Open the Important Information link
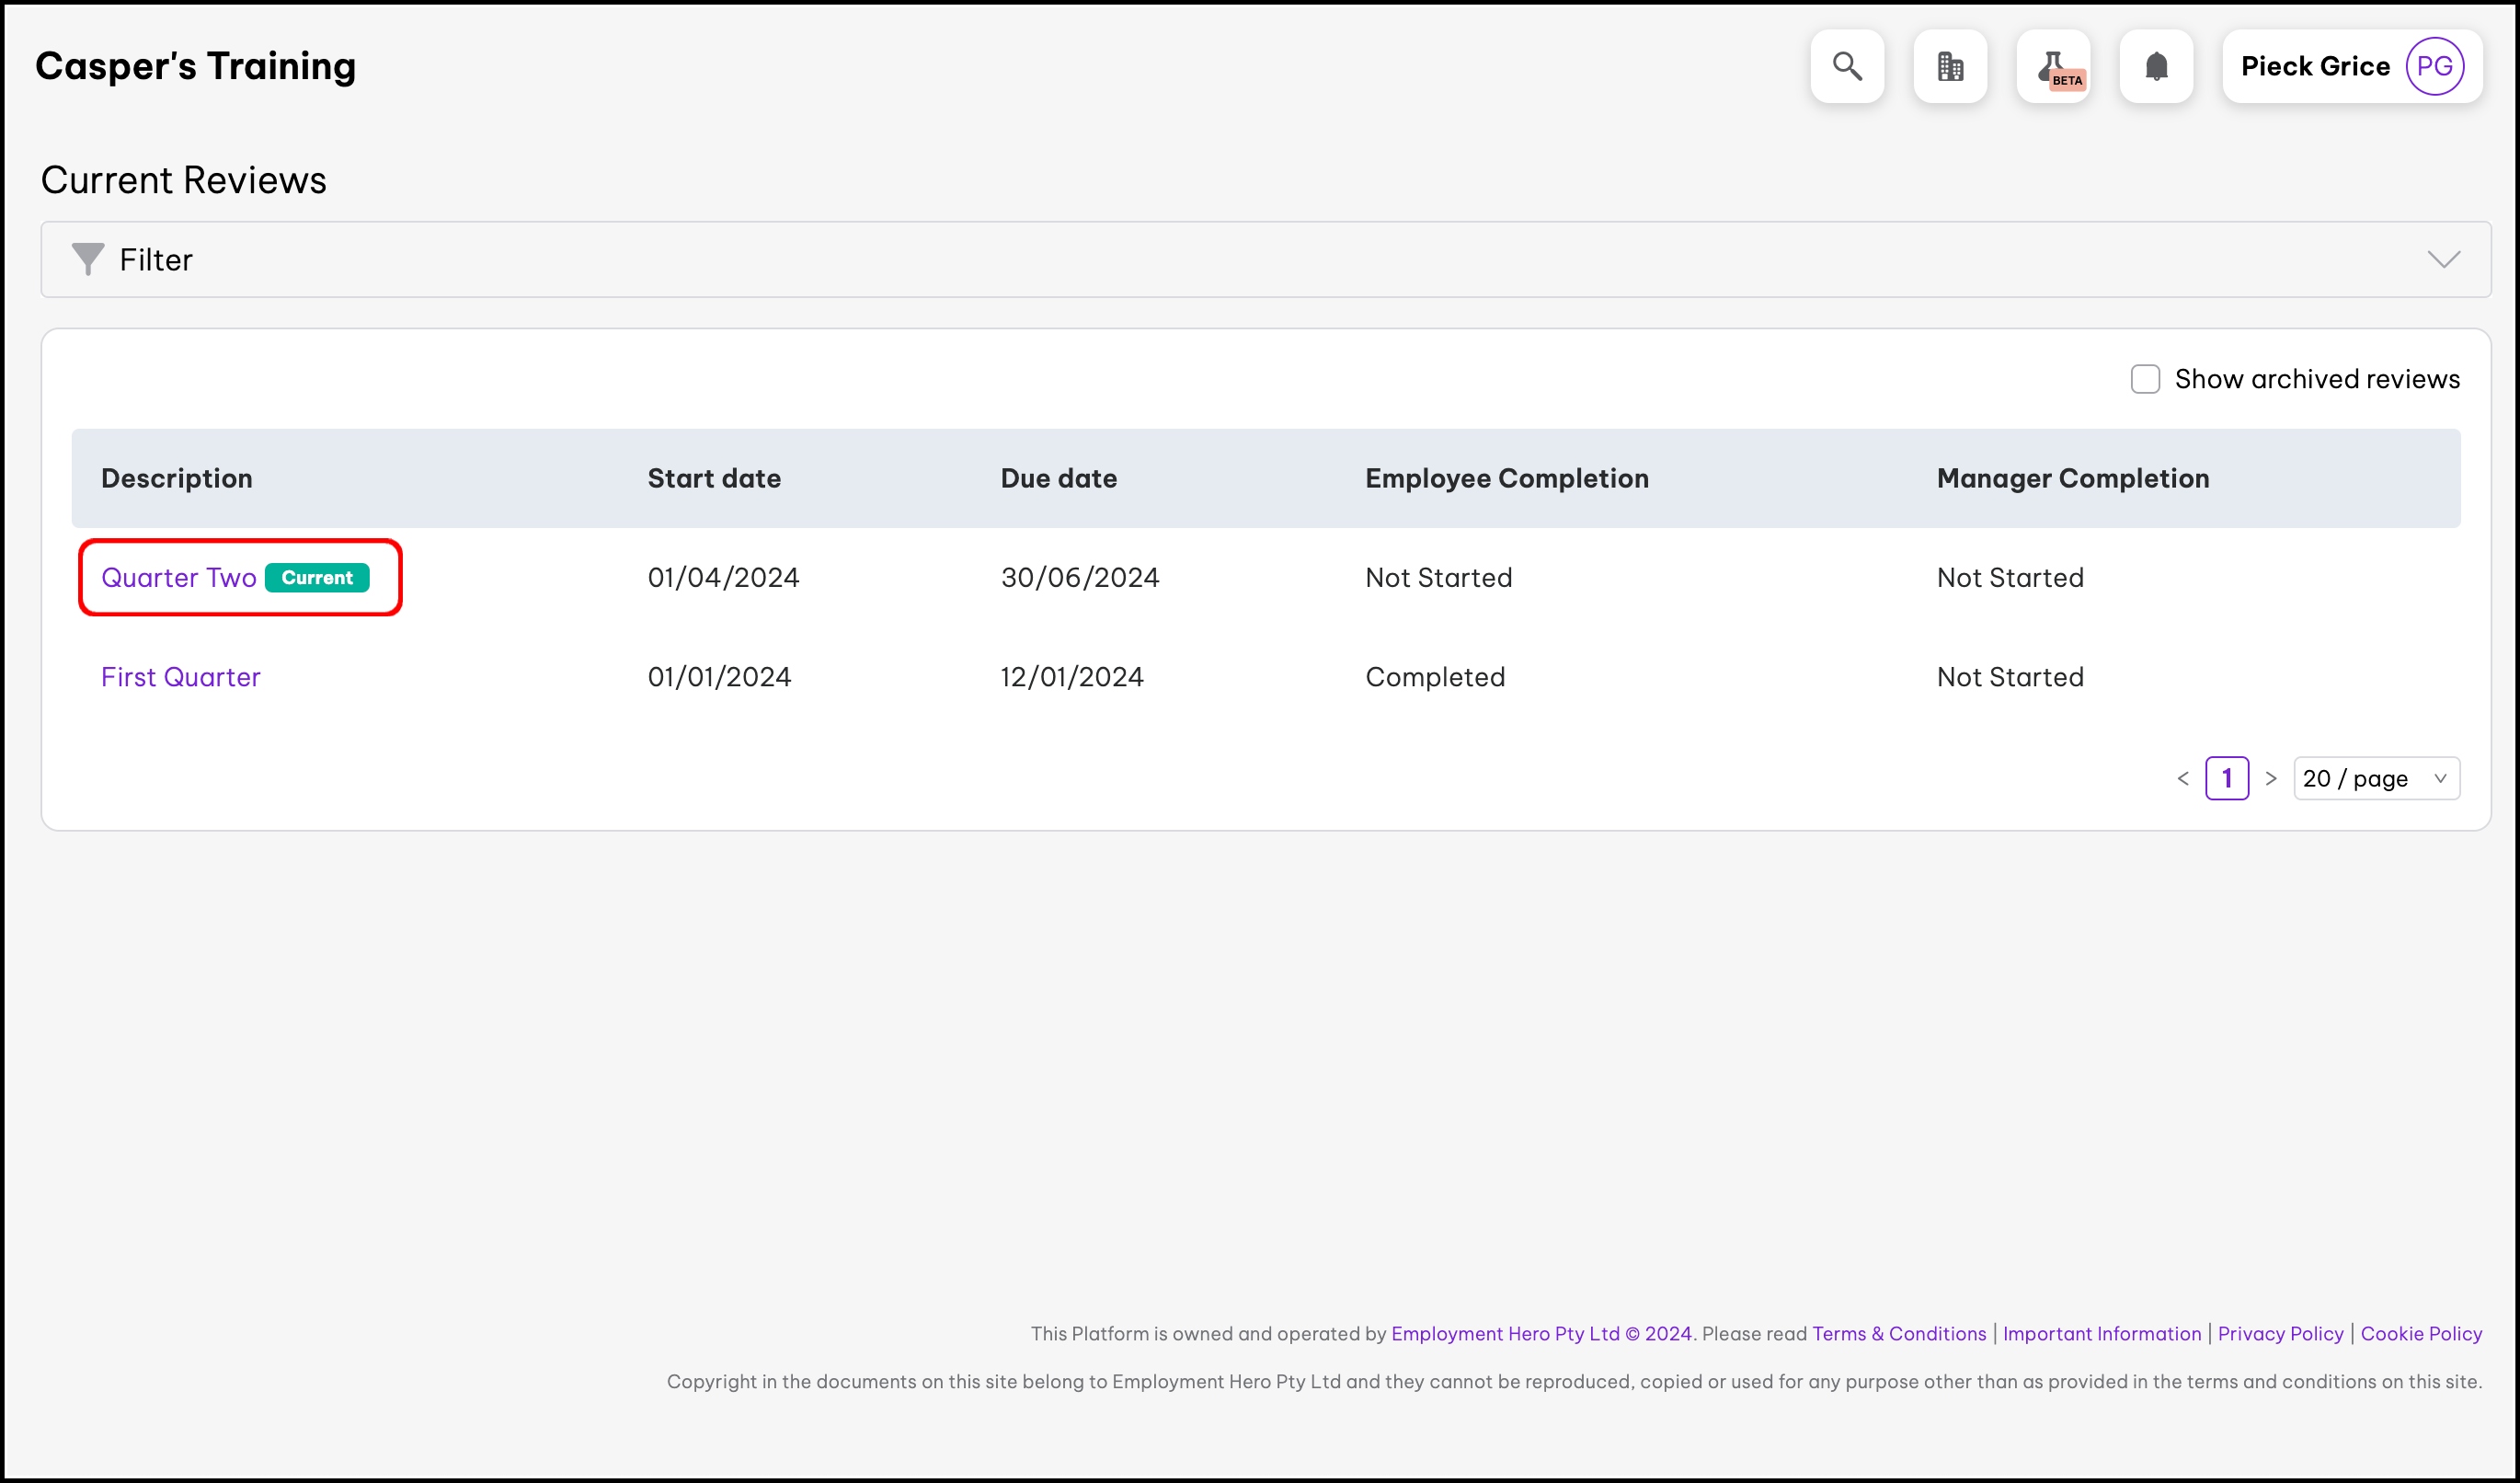2520x1483 pixels. (x=2101, y=1333)
